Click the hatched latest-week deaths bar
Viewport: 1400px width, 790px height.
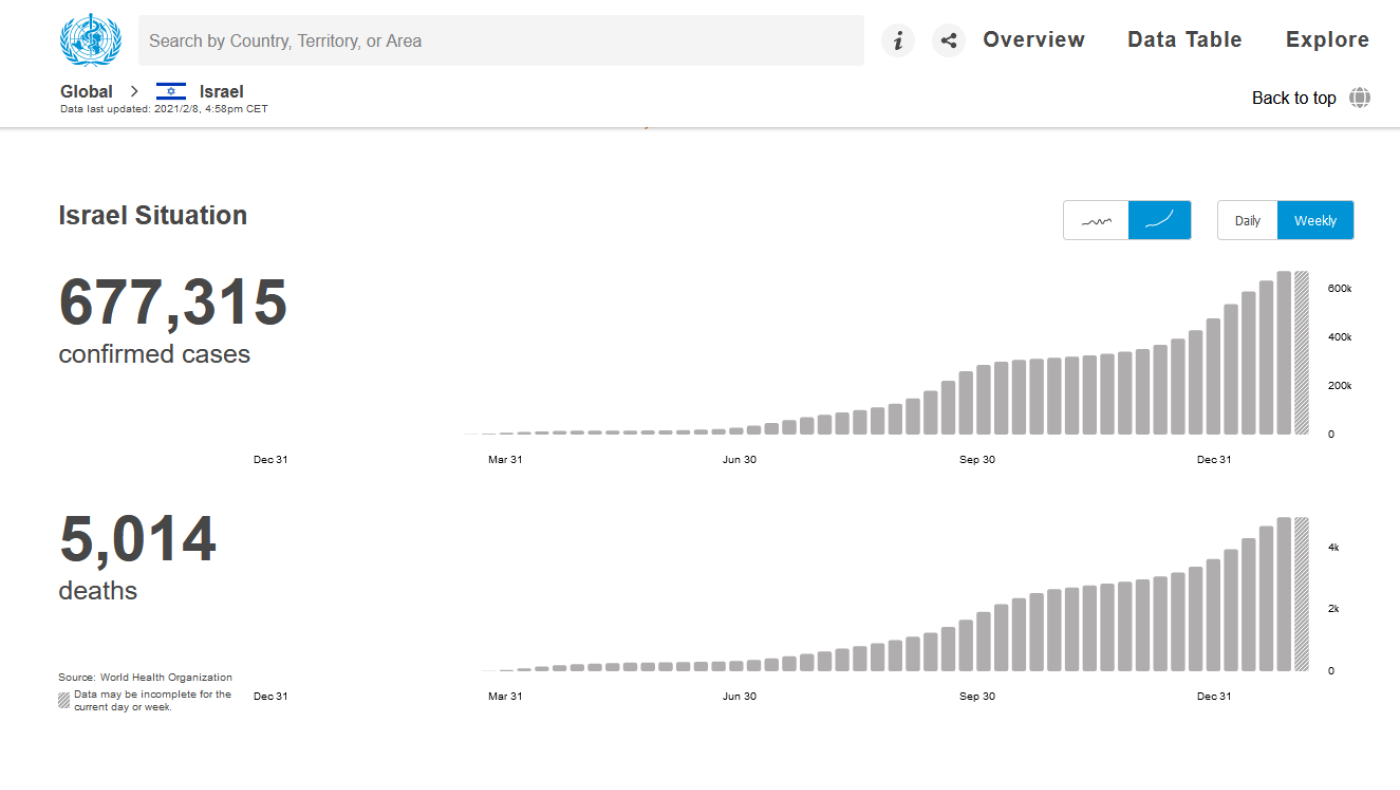pyautogui.click(x=1301, y=594)
